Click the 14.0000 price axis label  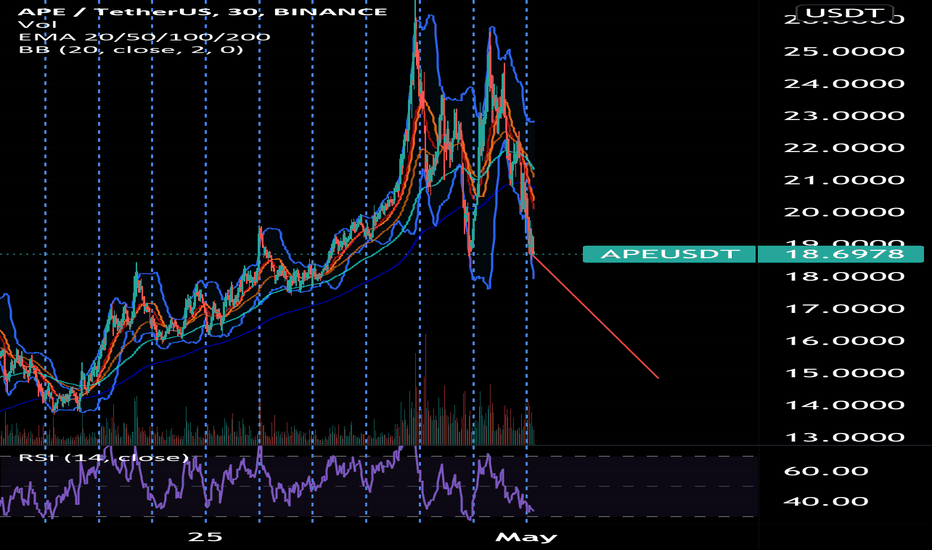click(845, 405)
